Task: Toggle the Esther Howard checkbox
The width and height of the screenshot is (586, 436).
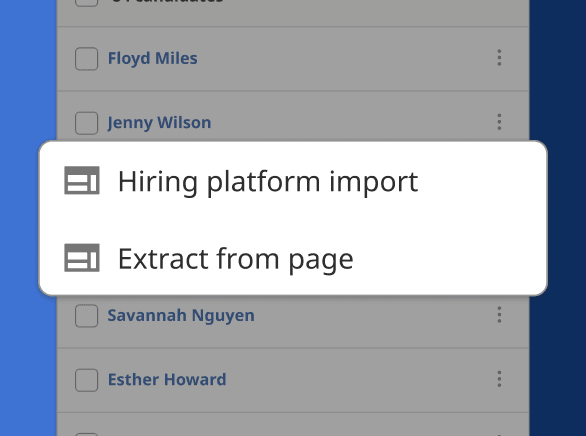Action: (86, 380)
